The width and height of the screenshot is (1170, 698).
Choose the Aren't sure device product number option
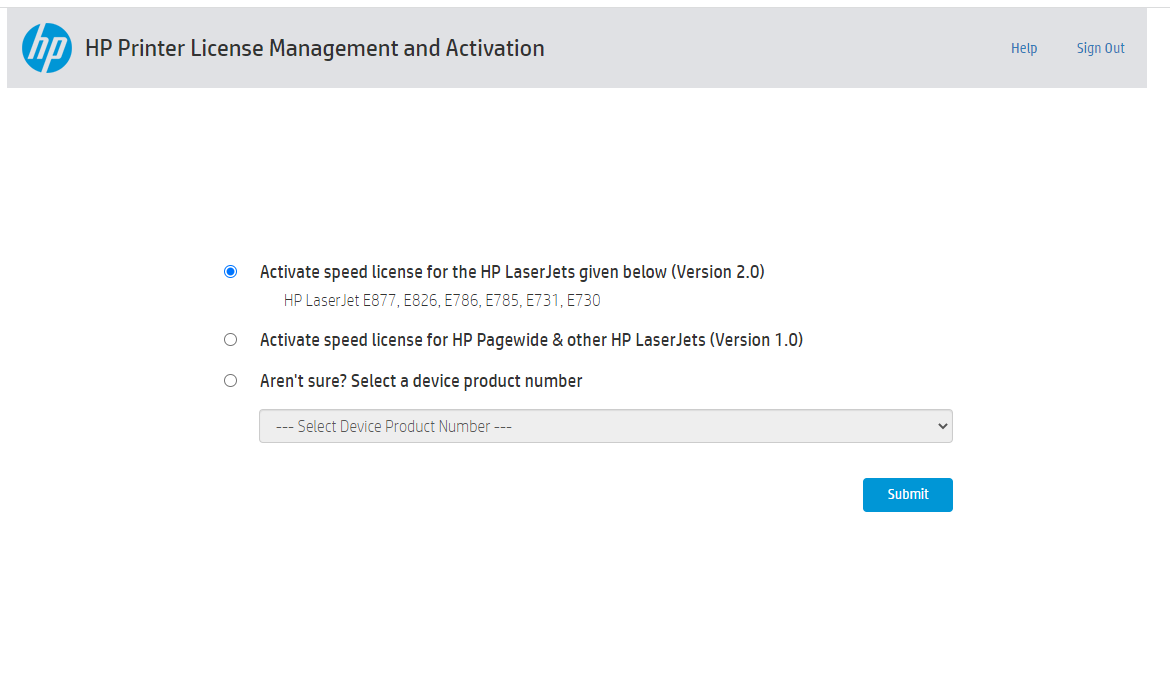[x=231, y=381]
